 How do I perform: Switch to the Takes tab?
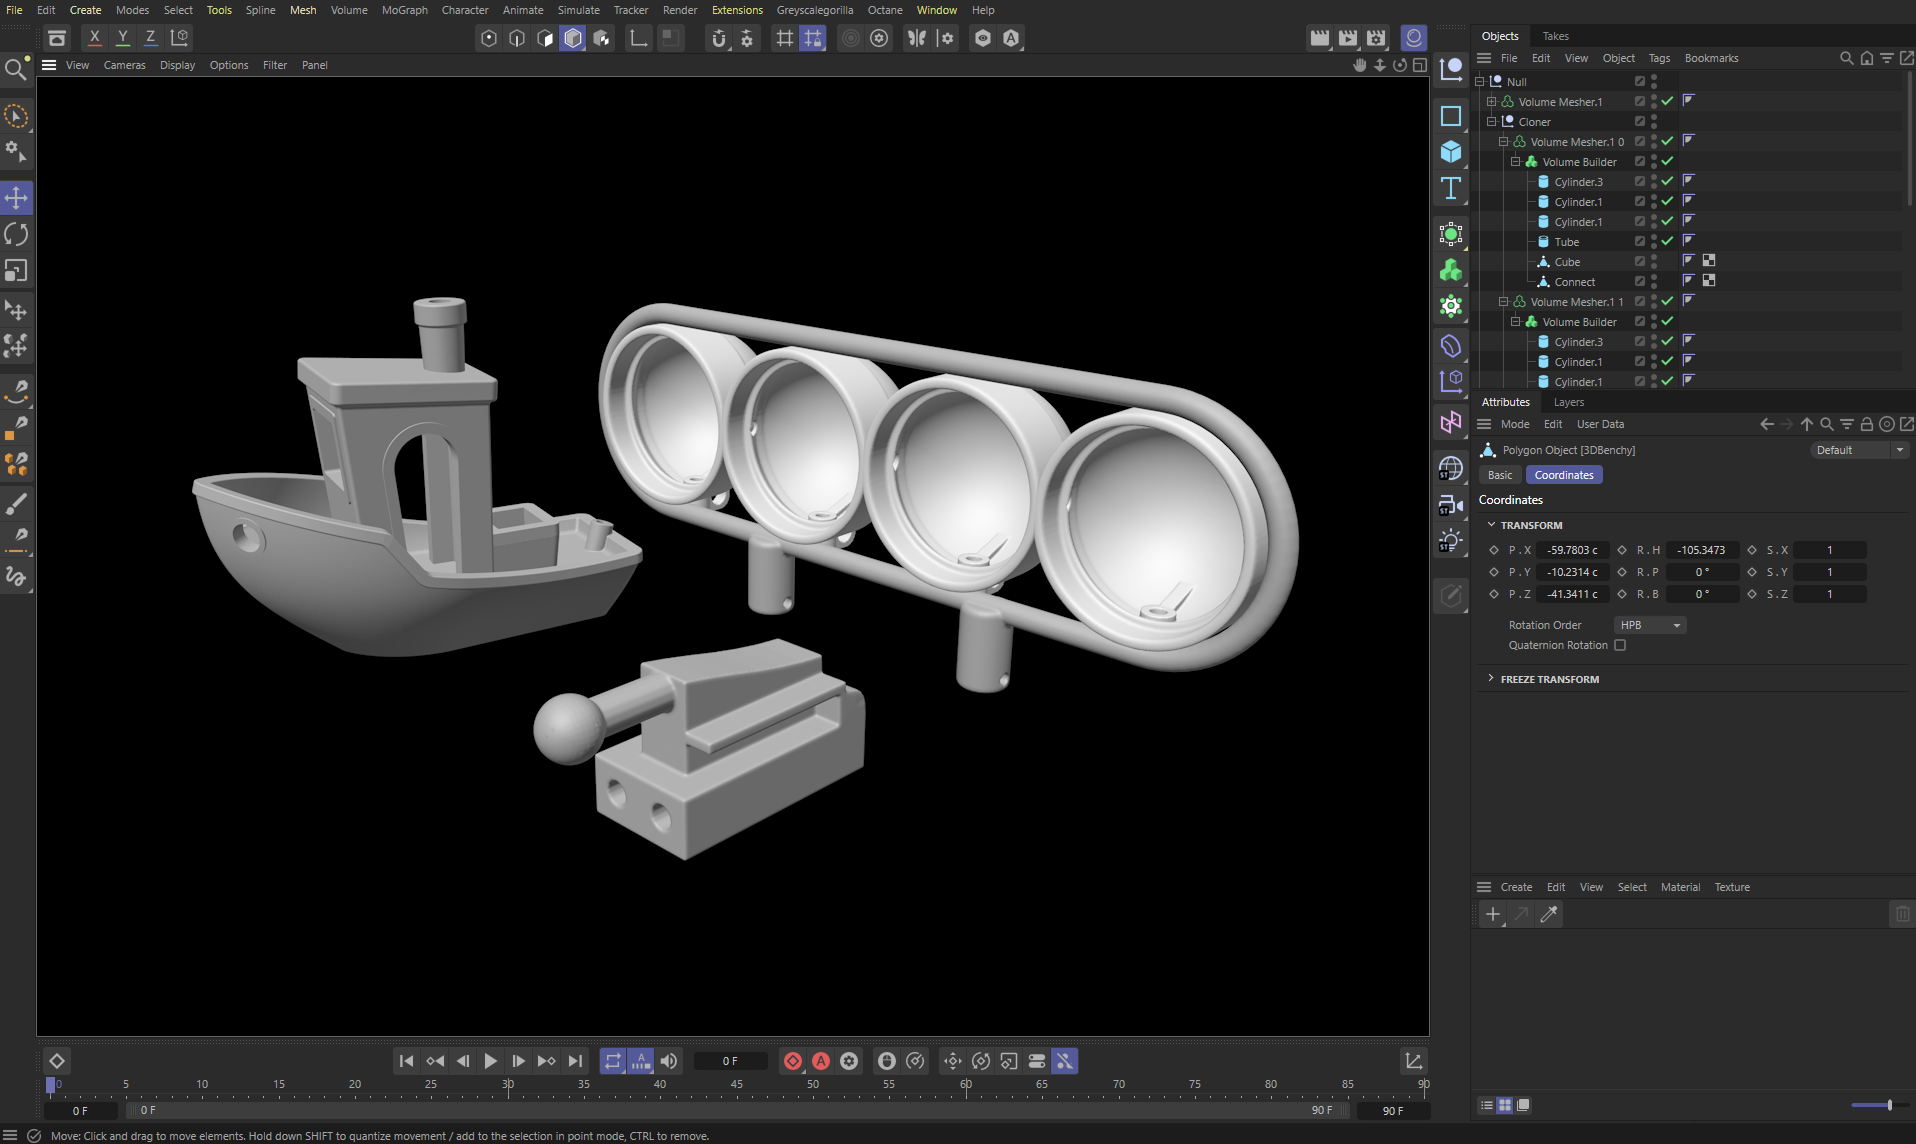point(1555,36)
